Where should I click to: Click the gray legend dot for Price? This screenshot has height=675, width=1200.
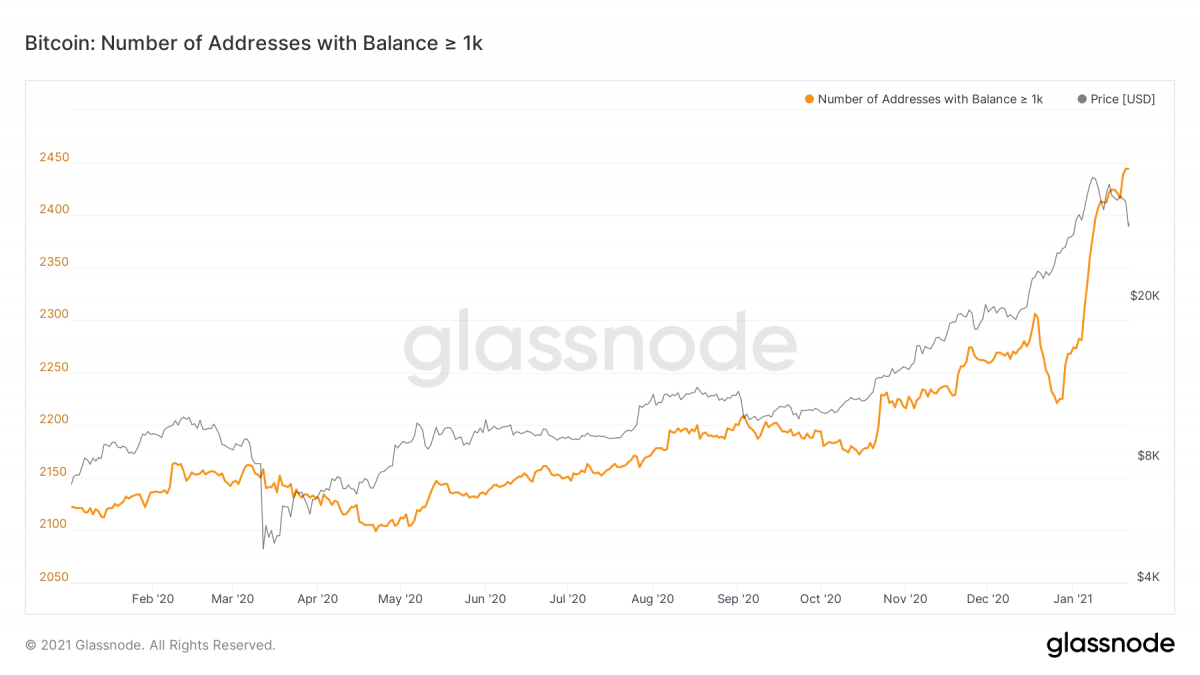[1081, 99]
